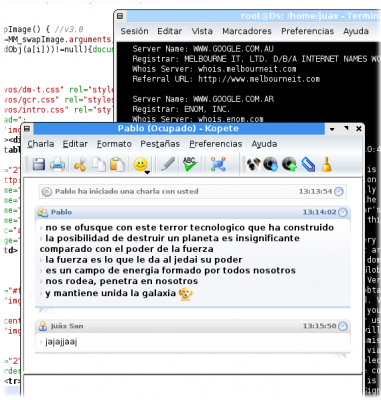The height and width of the screenshot is (400, 381).
Task: Open the Ayuda menu in Terminal window
Action: point(356,31)
